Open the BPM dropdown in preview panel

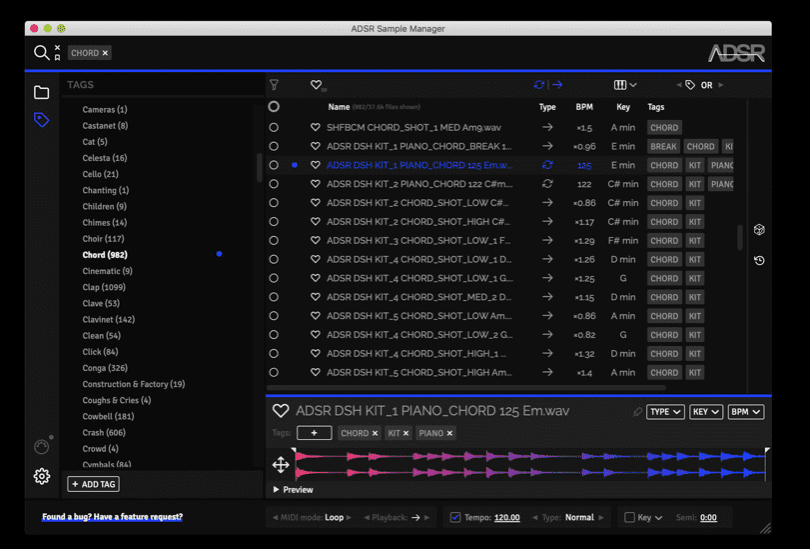click(745, 412)
